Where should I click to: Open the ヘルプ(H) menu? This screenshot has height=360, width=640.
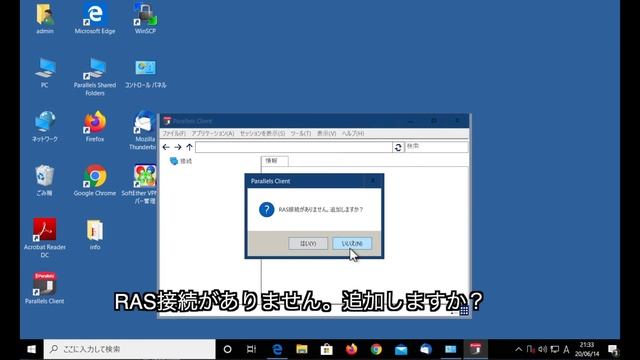pos(353,133)
